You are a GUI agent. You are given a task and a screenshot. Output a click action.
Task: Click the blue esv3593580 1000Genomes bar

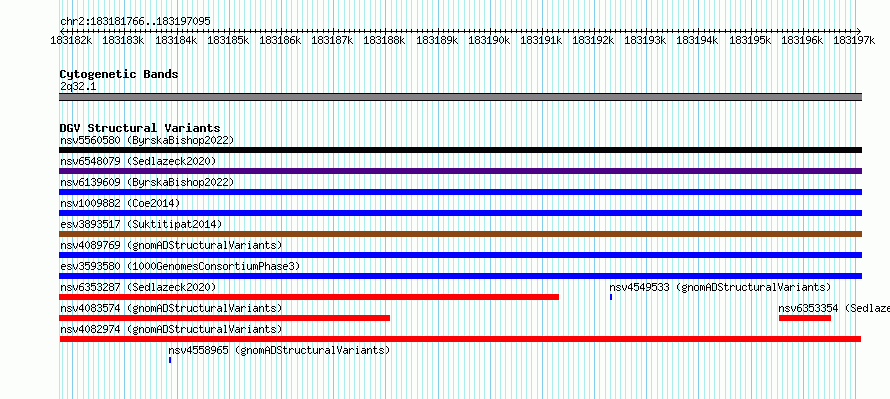point(460,276)
